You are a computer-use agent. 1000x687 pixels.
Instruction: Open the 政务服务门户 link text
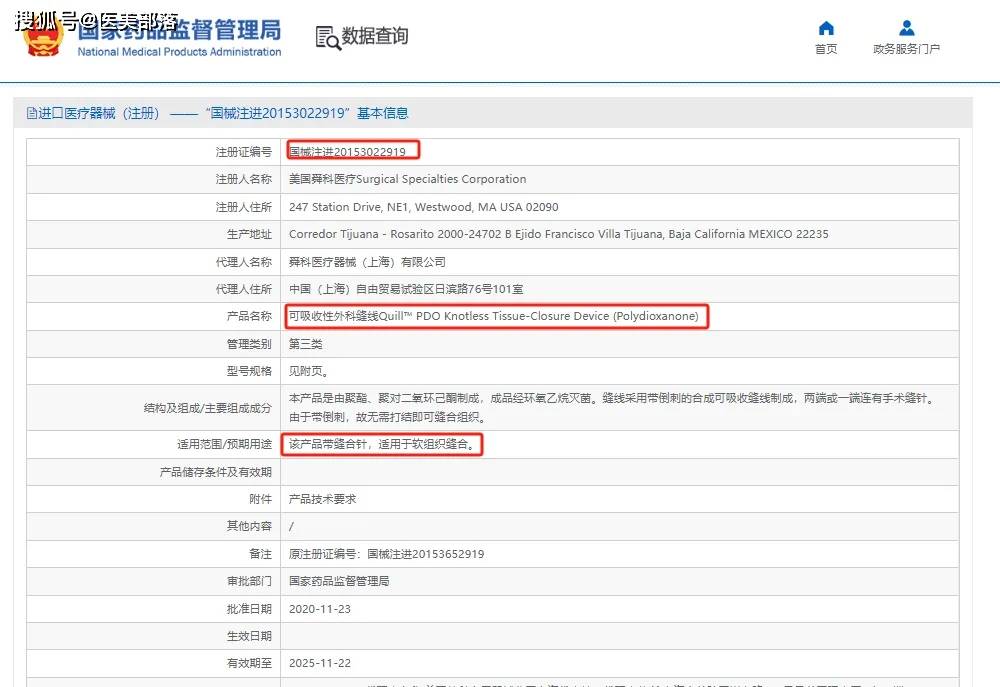pos(906,49)
